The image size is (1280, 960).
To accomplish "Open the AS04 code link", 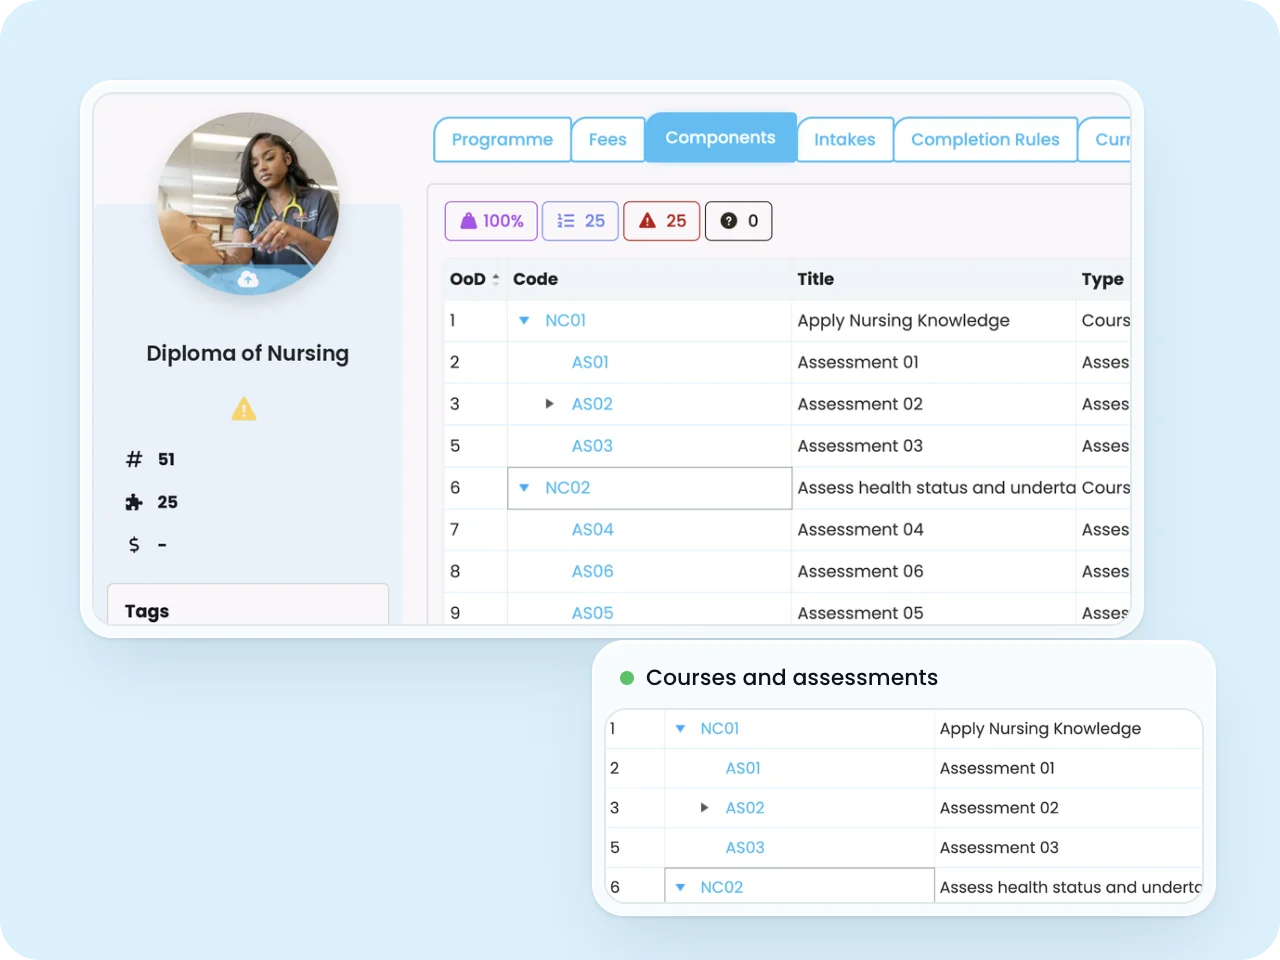I will [592, 529].
